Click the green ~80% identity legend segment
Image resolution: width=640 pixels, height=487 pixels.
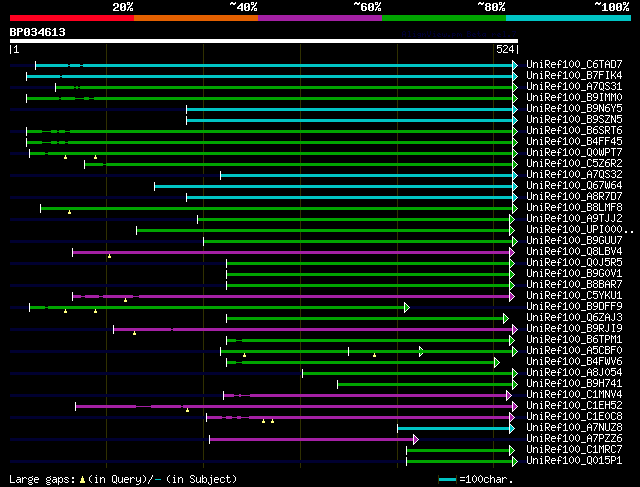click(444, 18)
